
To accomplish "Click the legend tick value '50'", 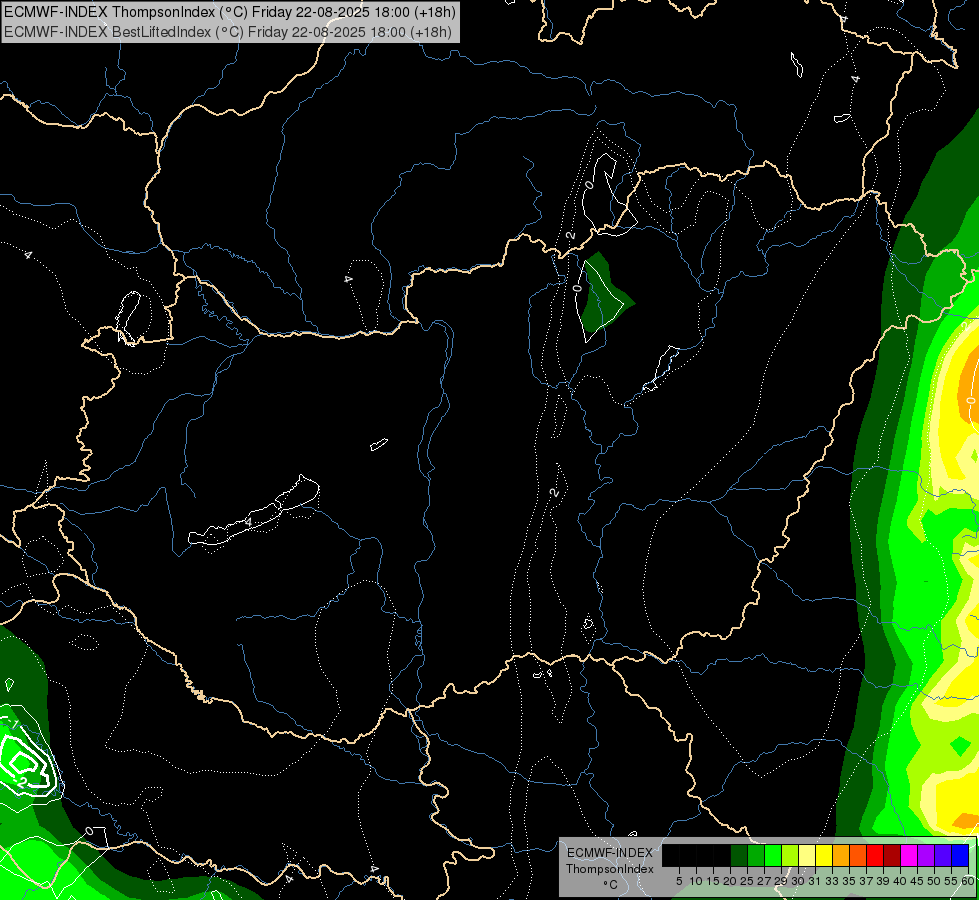I will (935, 881).
